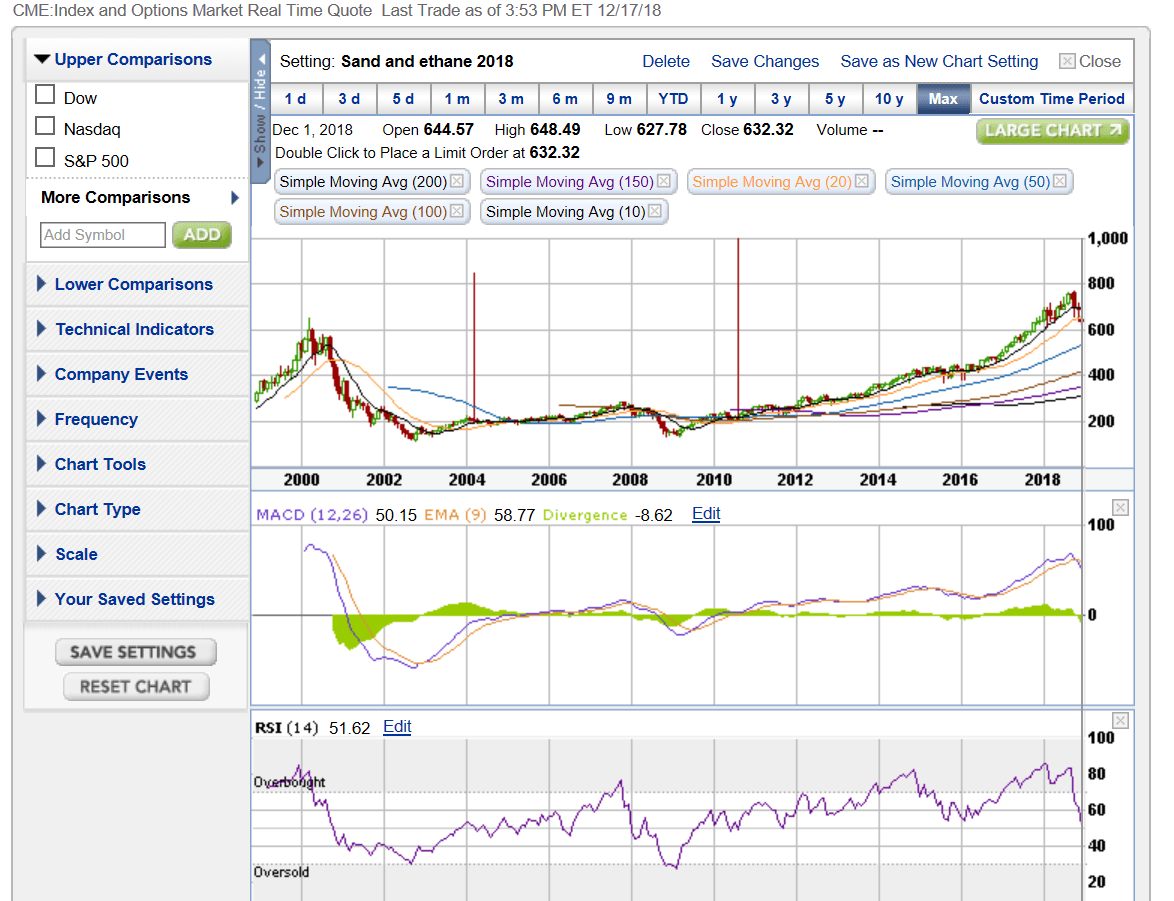Toggle the Show / Hide sidebar handle
The height and width of the screenshot is (901, 1174).
(x=260, y=111)
